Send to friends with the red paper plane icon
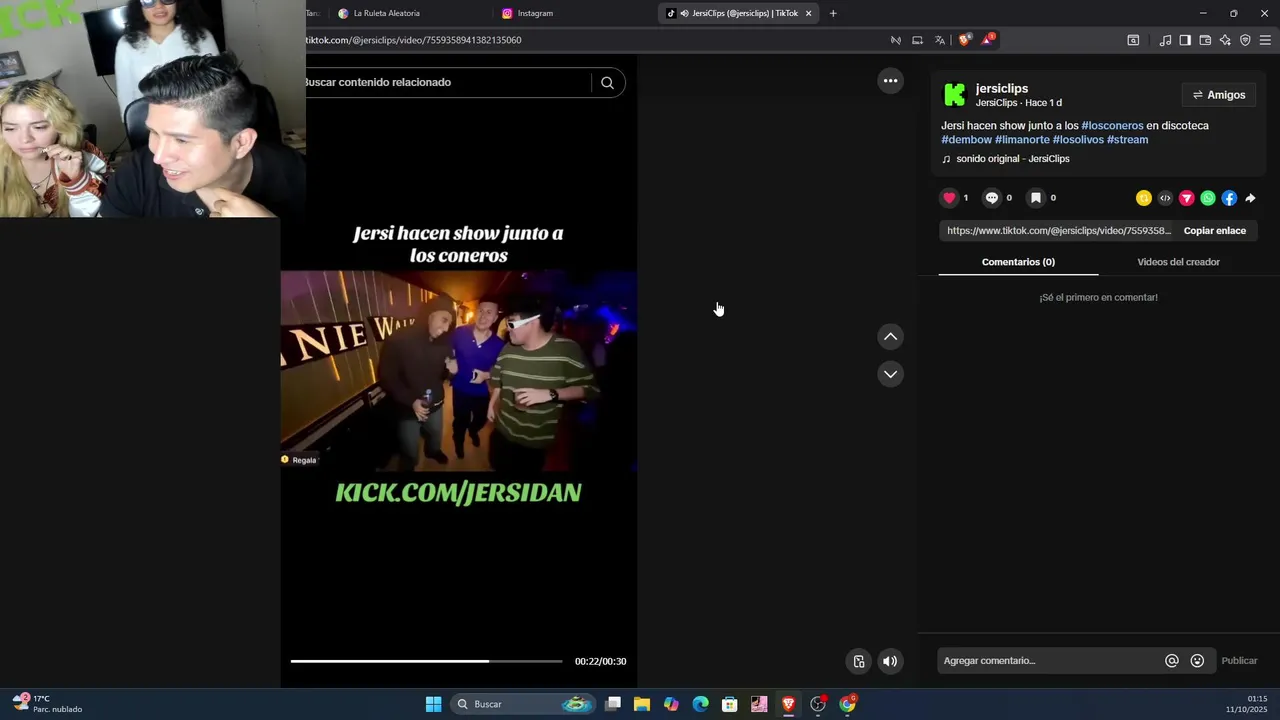Screen dimensions: 1280x720 [x=1187, y=198]
